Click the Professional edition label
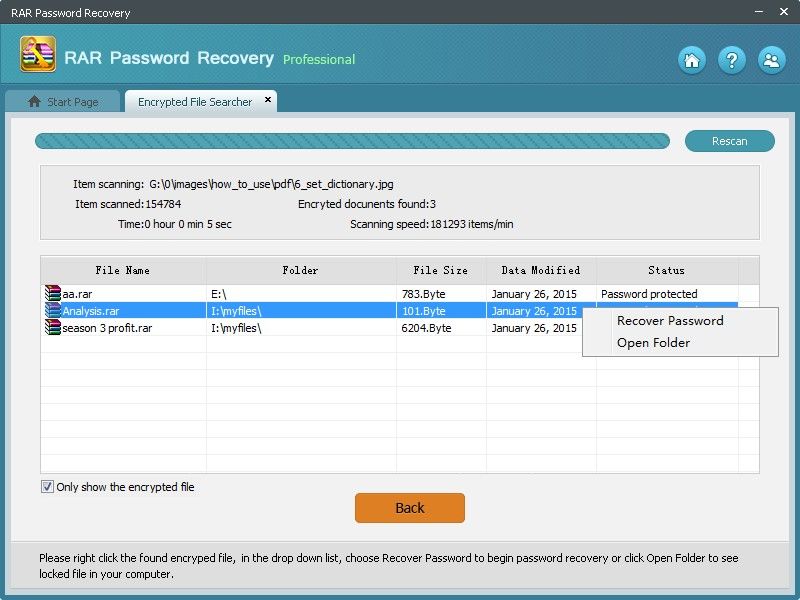This screenshot has height=600, width=800. (x=319, y=59)
